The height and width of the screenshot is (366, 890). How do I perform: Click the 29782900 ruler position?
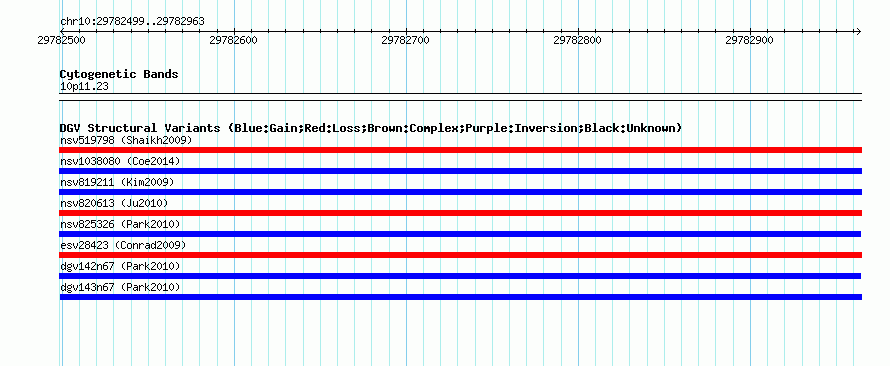click(749, 40)
